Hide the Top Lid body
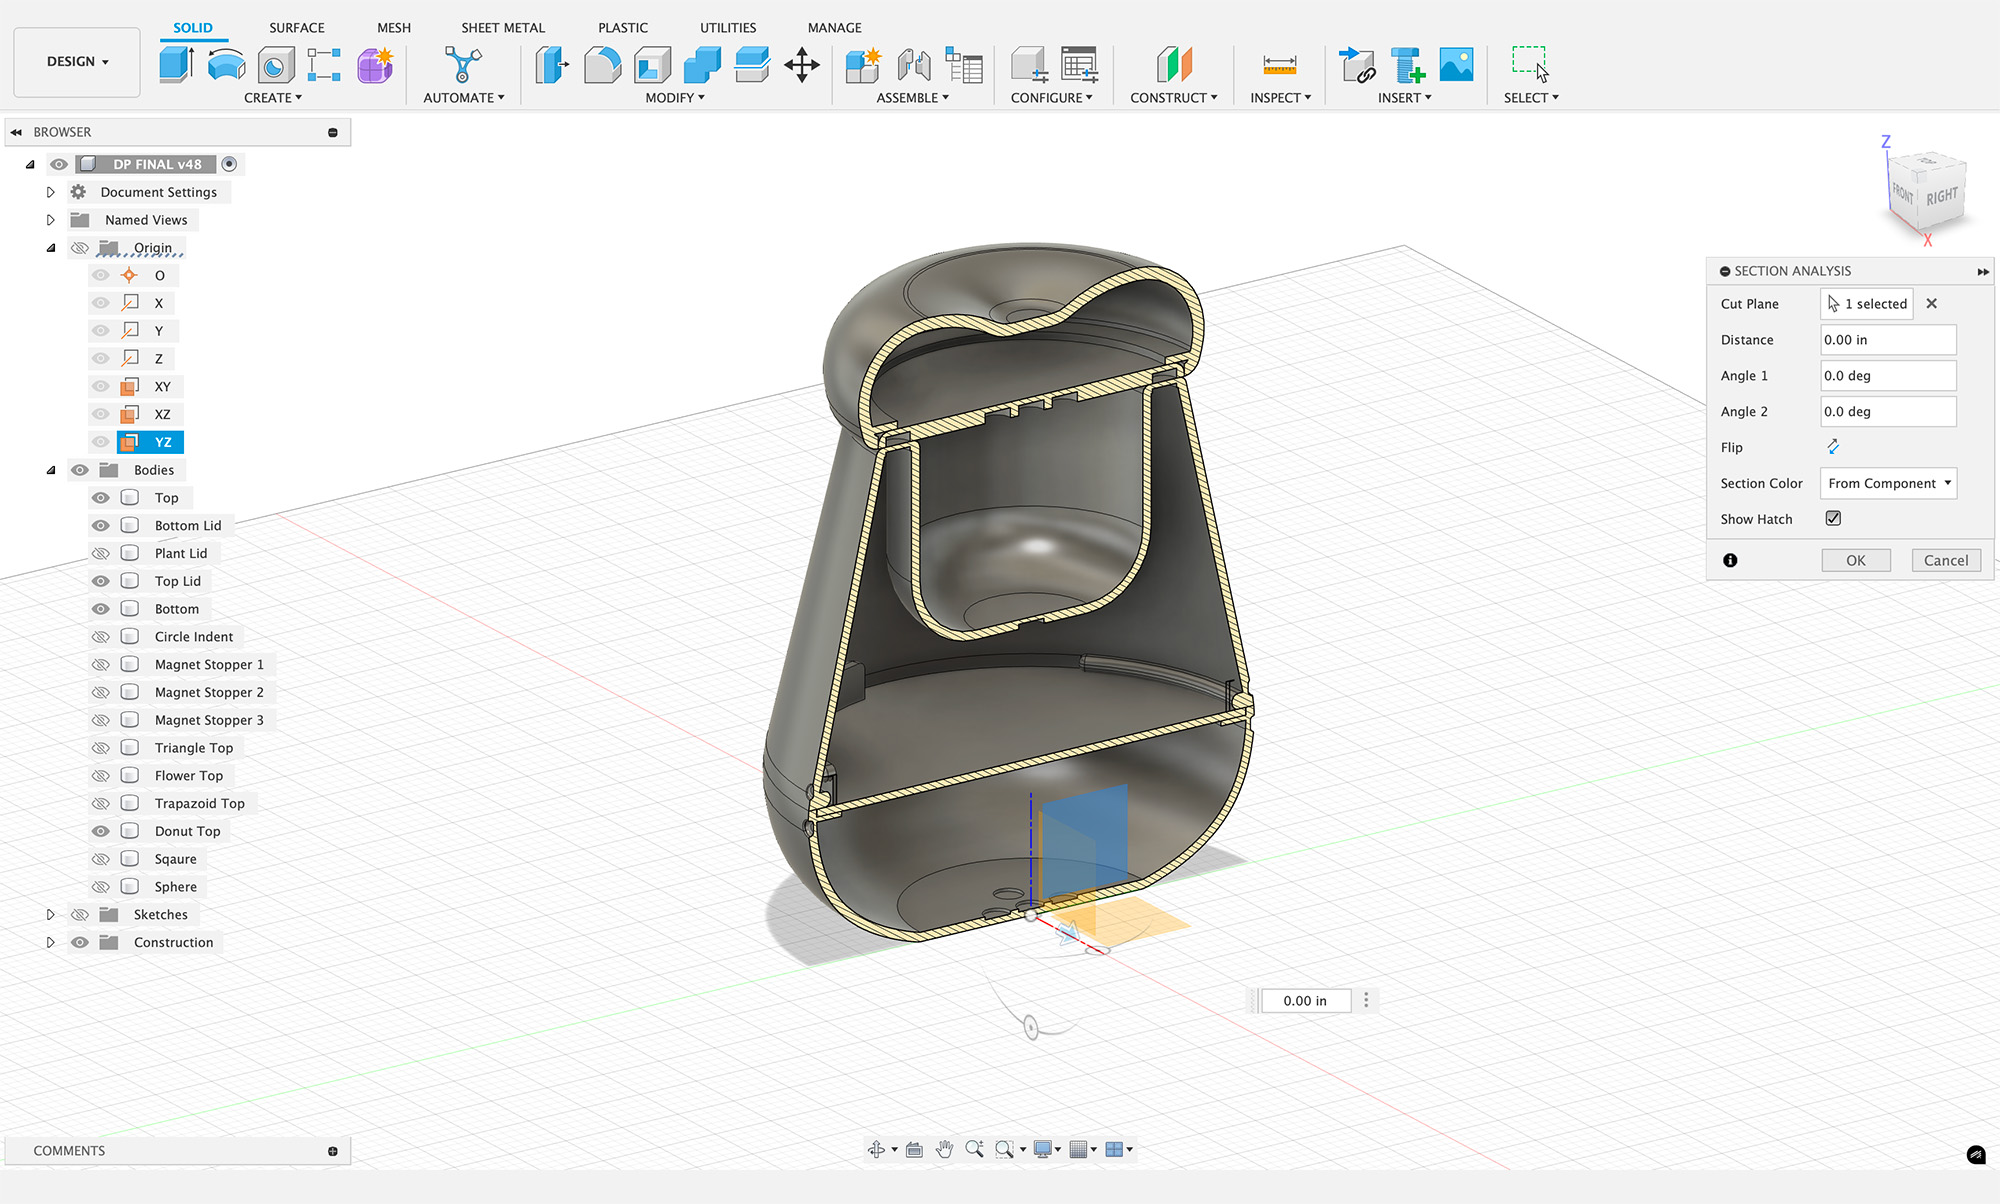Screen dimensions: 2000x1204 click(101, 581)
